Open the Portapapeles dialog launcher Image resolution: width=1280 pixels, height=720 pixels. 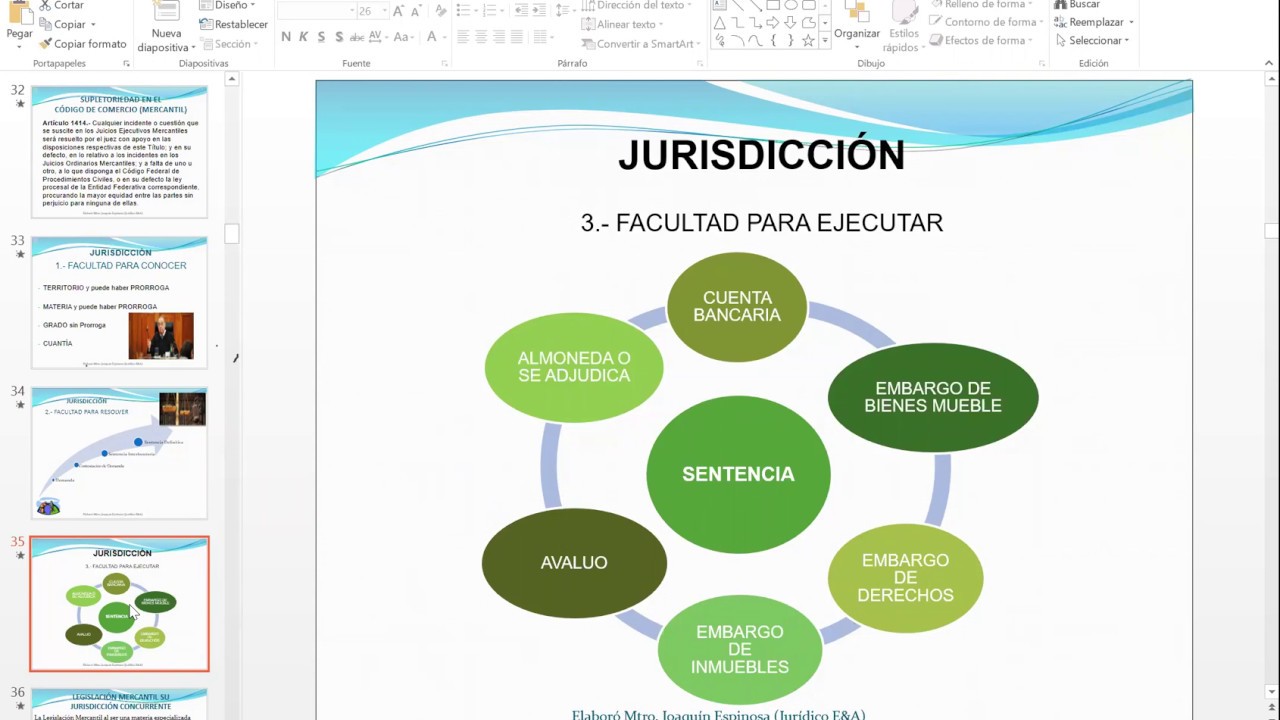click(126, 64)
